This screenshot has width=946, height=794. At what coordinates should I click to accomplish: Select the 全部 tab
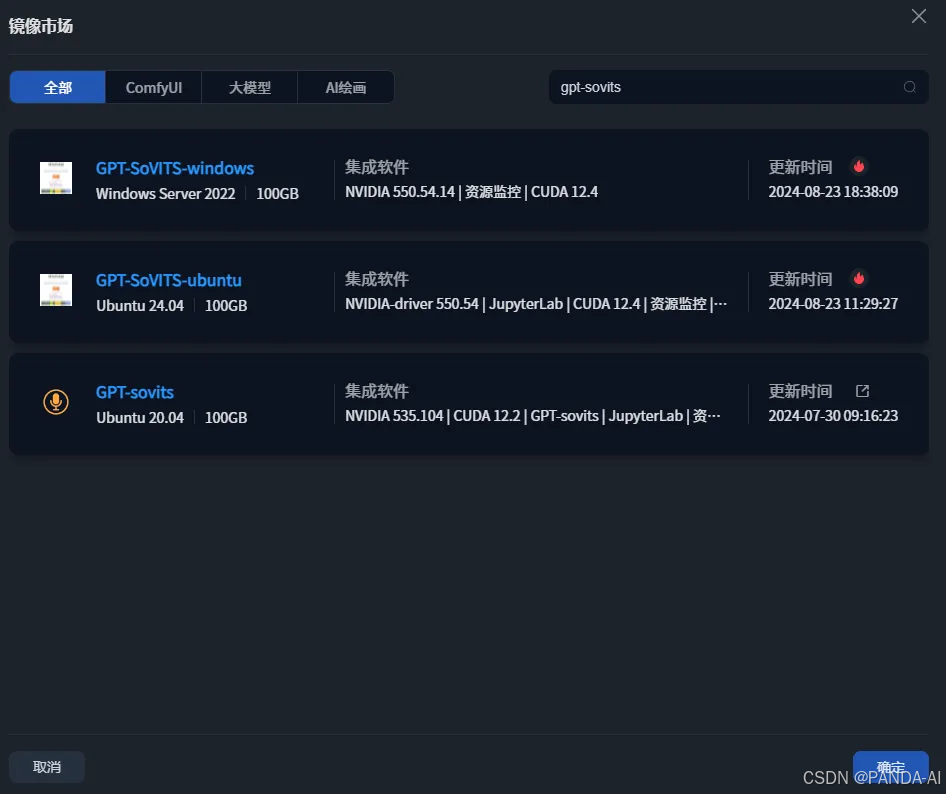click(57, 87)
